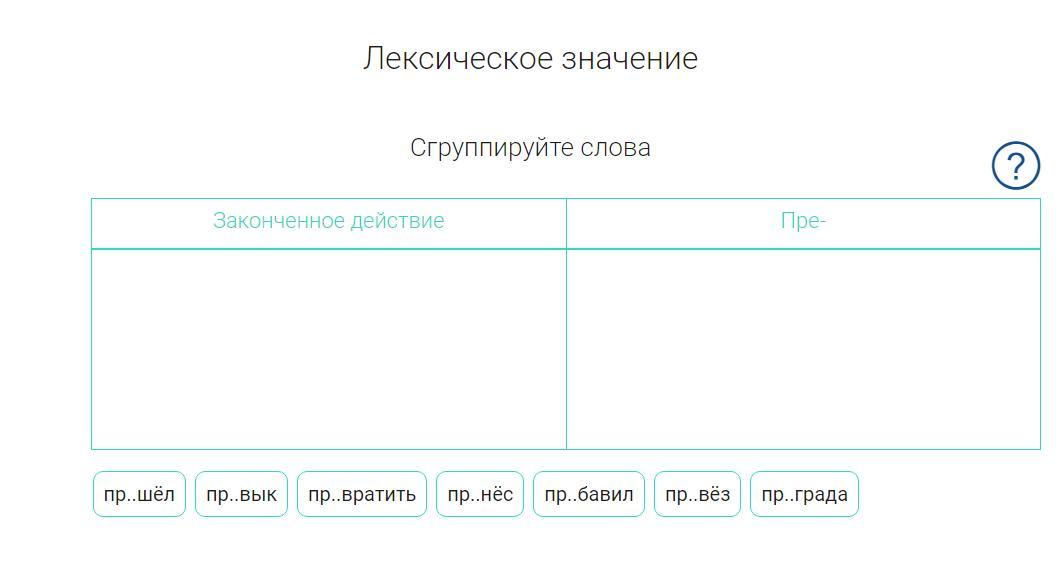
Task: Select the пр..вёз word chip
Action: pos(698,494)
